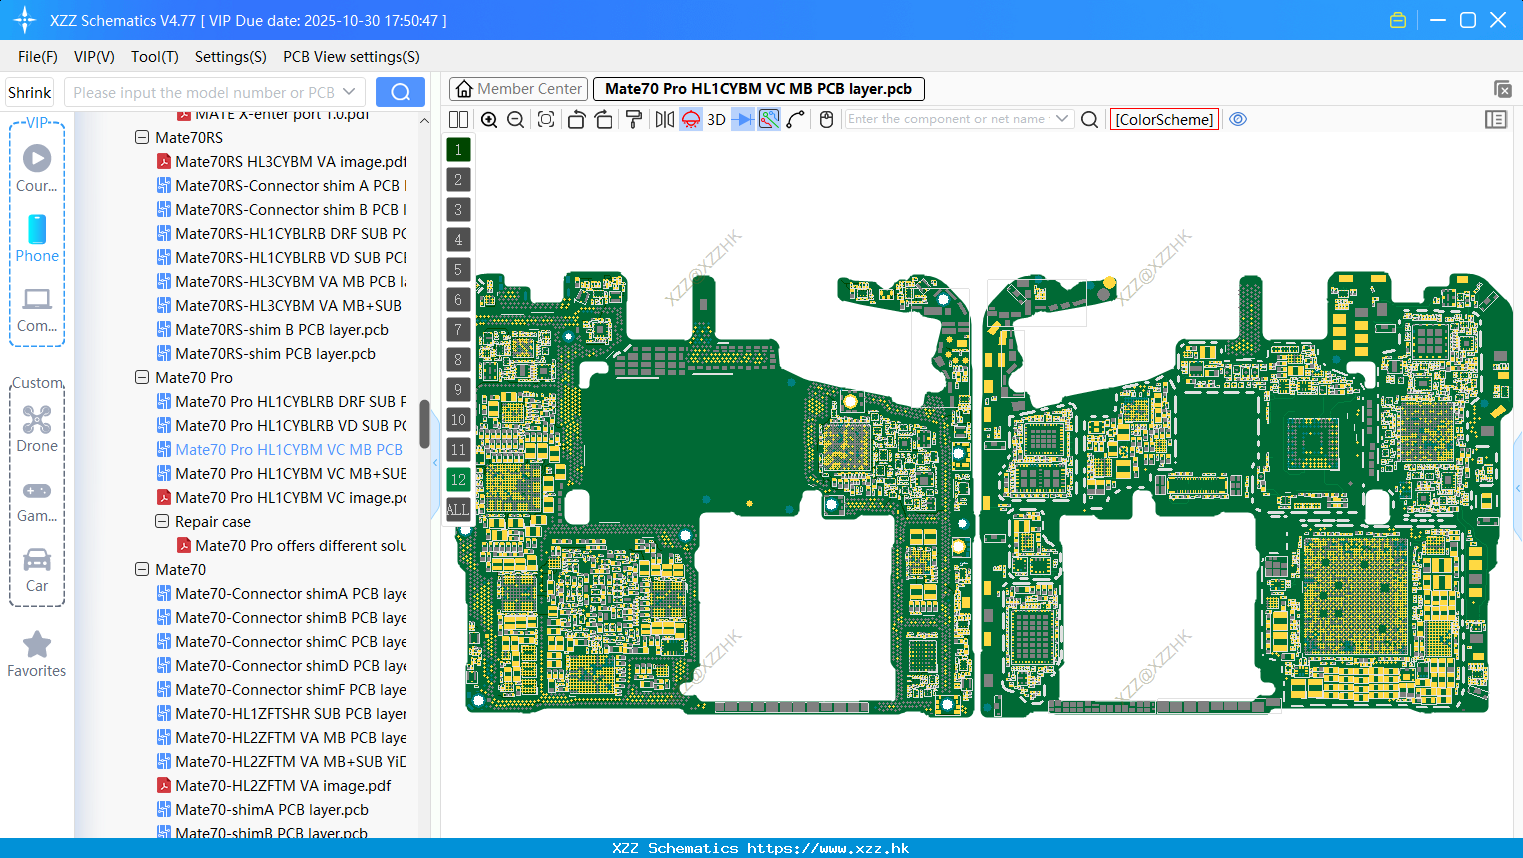Click the component or net name input
The height and width of the screenshot is (858, 1523).
947,119
